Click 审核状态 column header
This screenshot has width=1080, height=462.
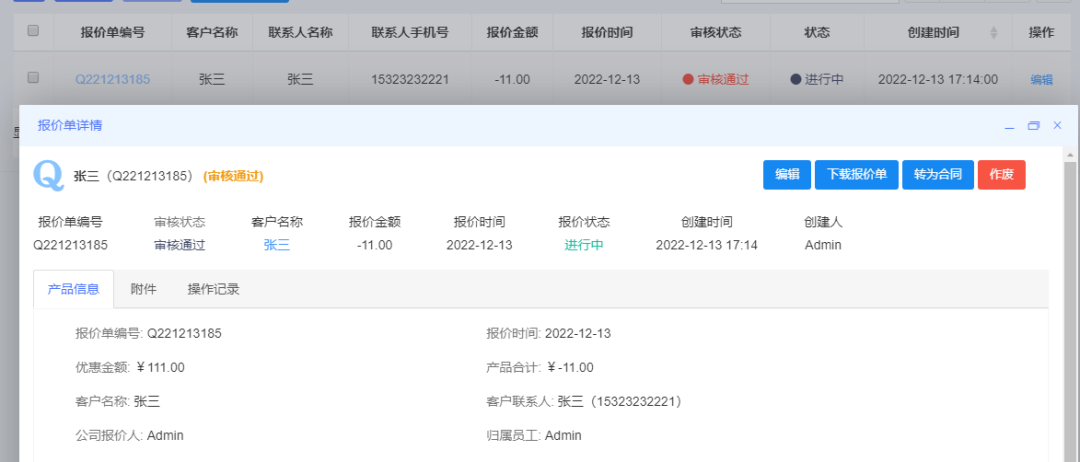pos(716,32)
